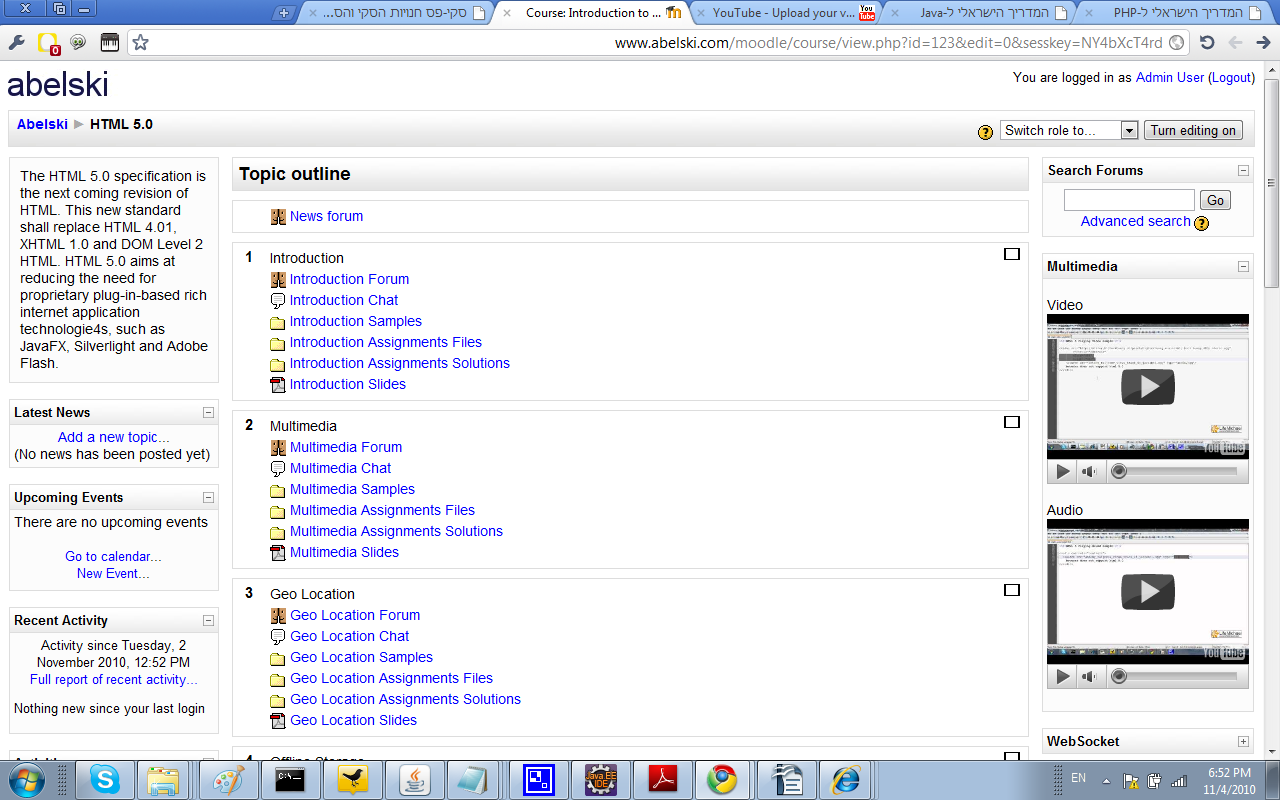Show only Introduction topic using its square
Screen dimensions: 1280x800
1011,254
